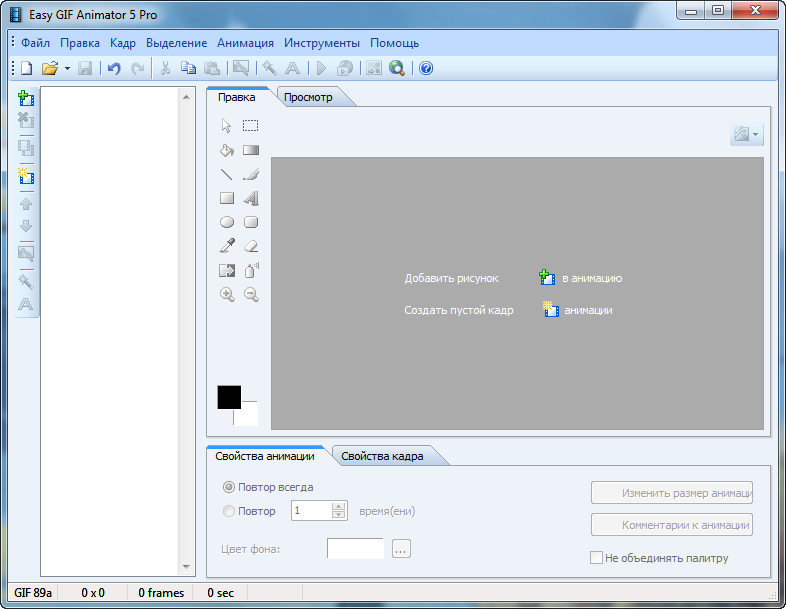Select the rectangular marquee tool

[251, 125]
